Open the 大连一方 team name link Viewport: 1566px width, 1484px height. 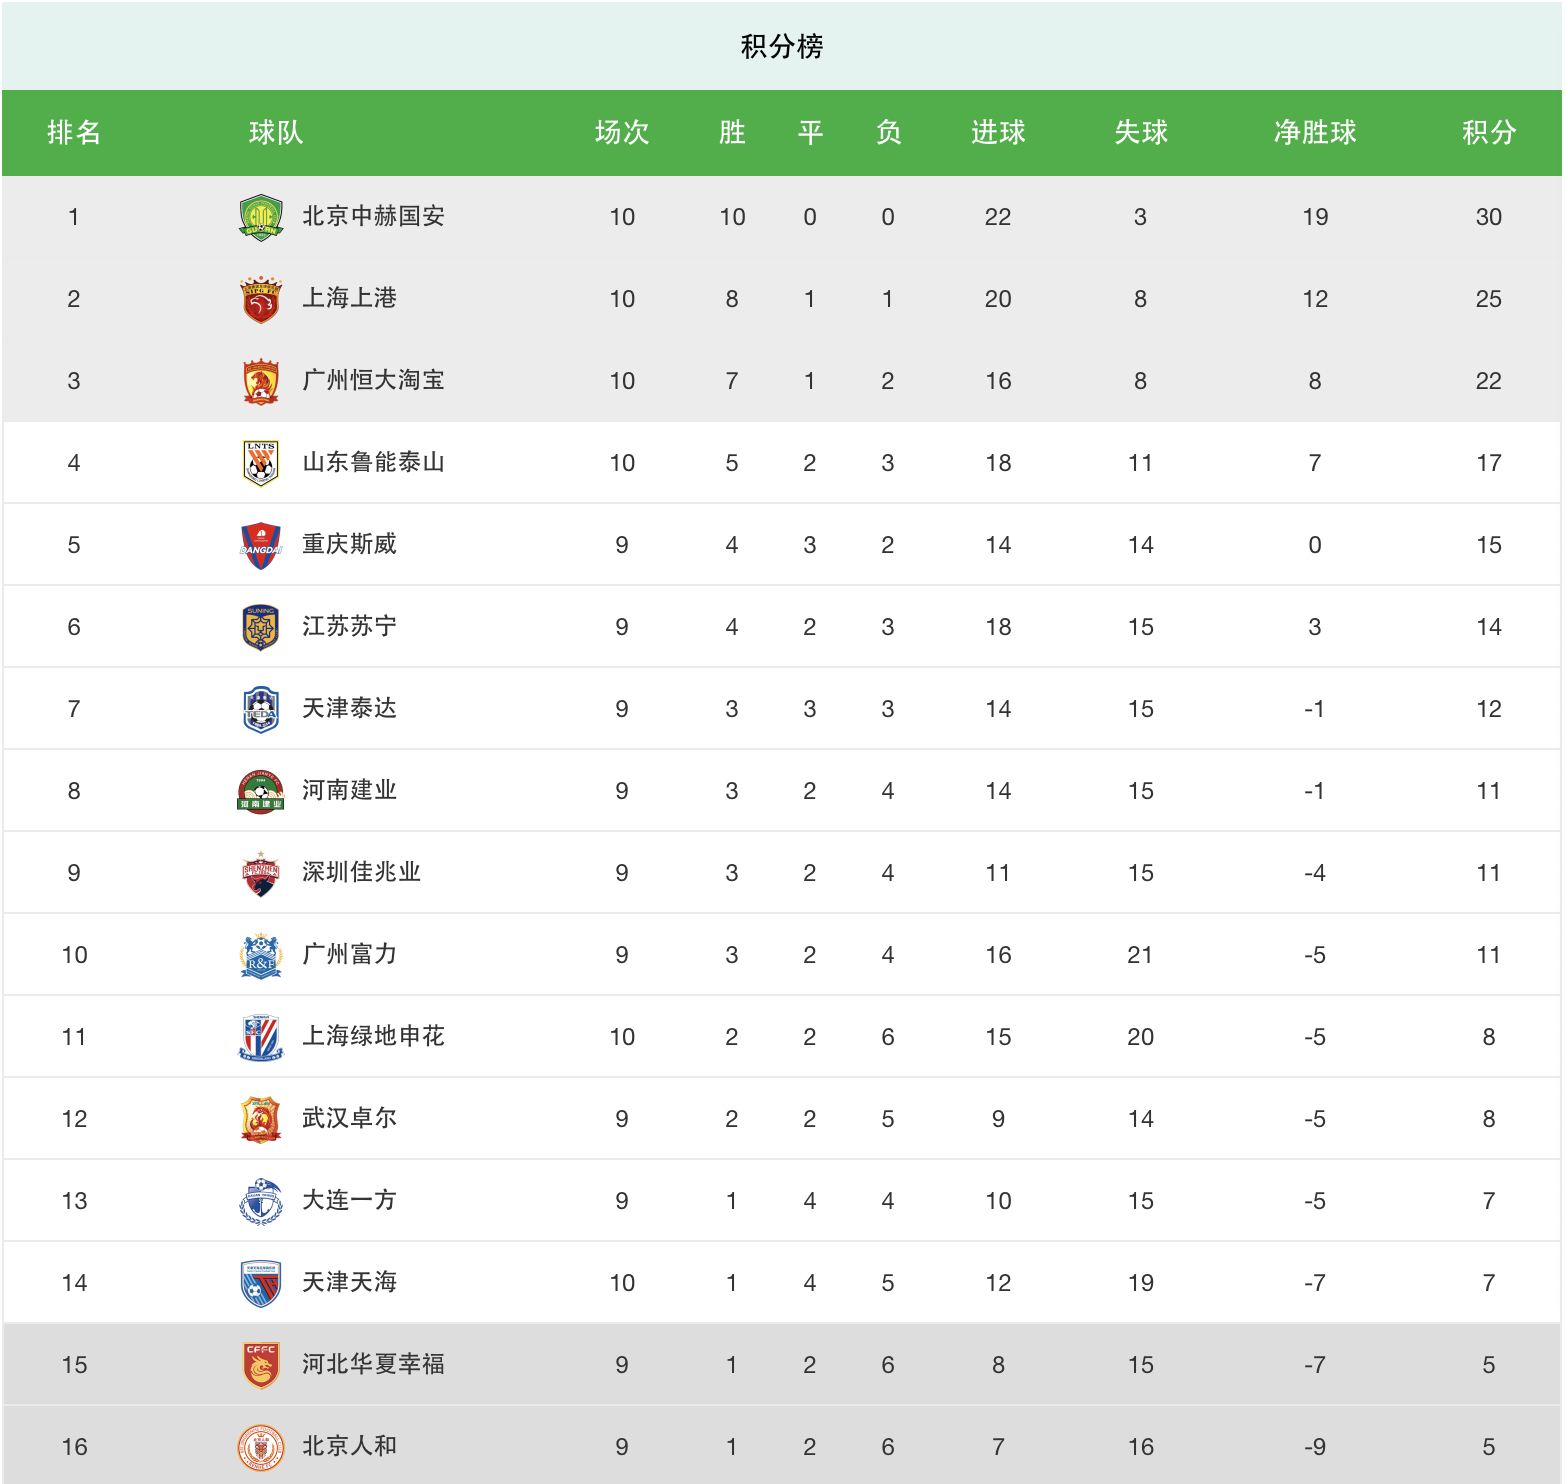(349, 1200)
